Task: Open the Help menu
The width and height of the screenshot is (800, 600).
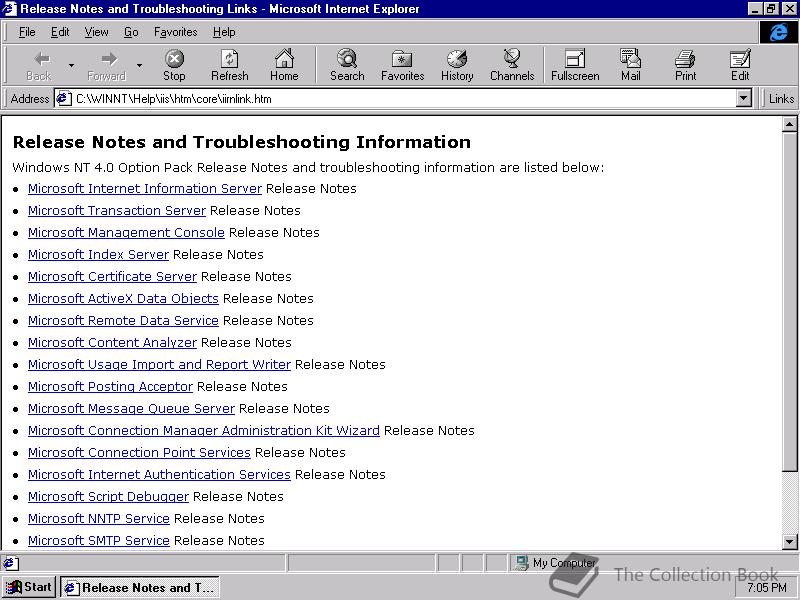Action: click(x=224, y=32)
